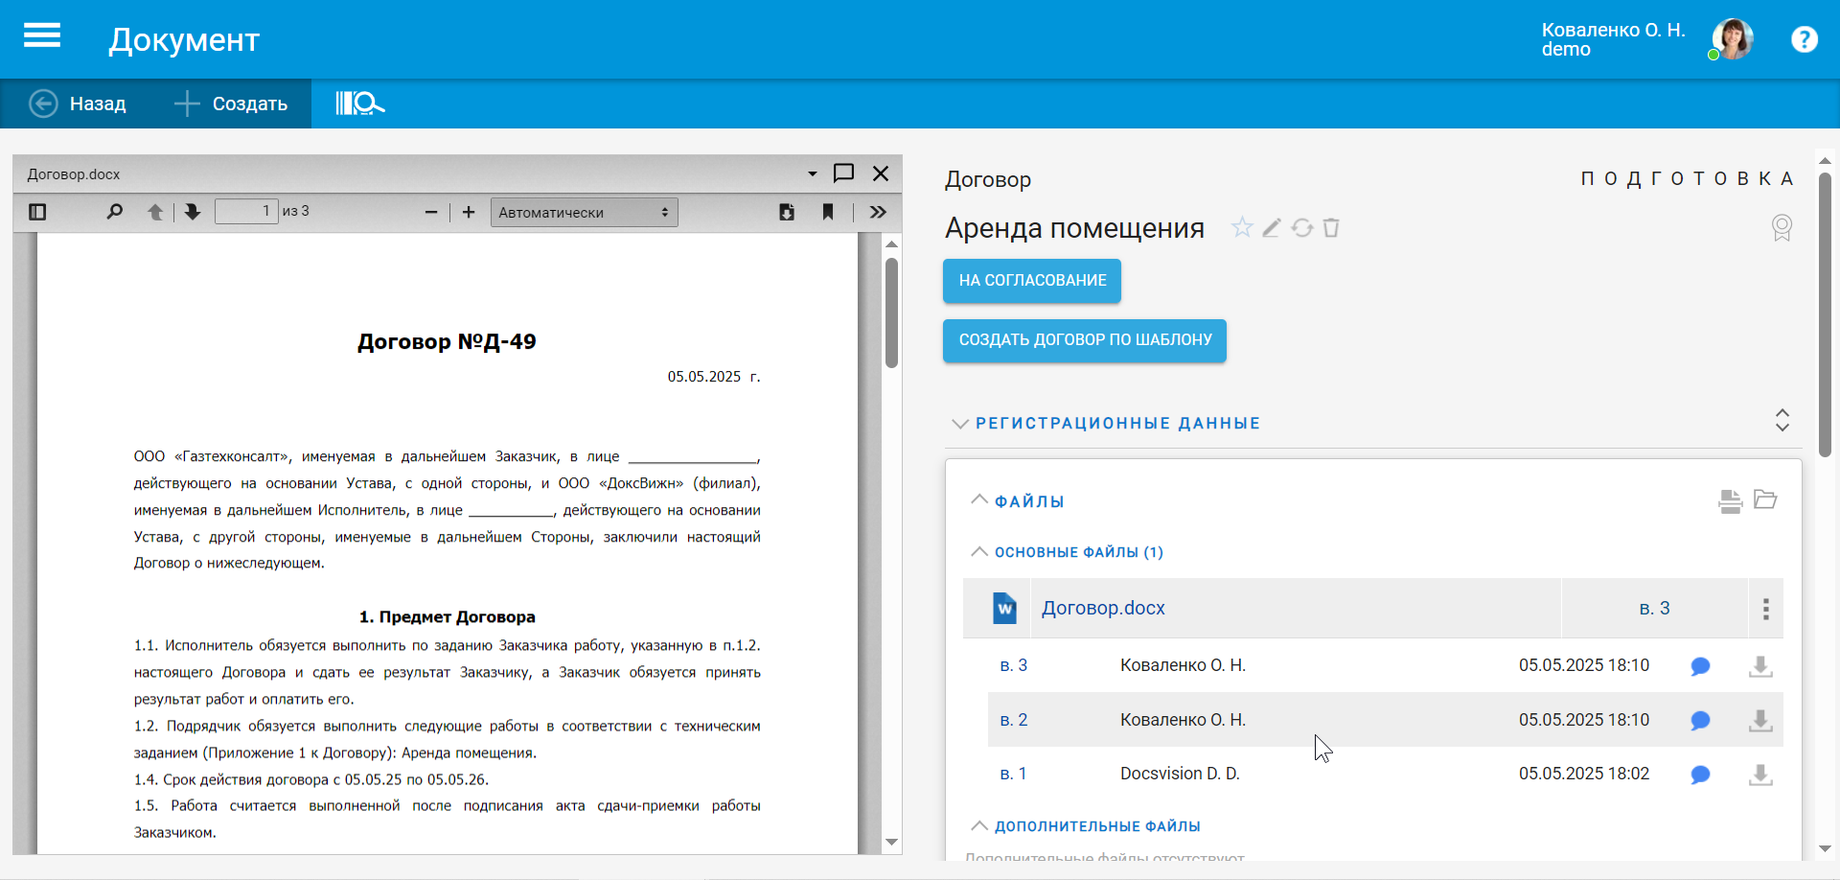The width and height of the screenshot is (1840, 880).
Task: Go to next page arrow in viewer
Action: click(x=192, y=212)
